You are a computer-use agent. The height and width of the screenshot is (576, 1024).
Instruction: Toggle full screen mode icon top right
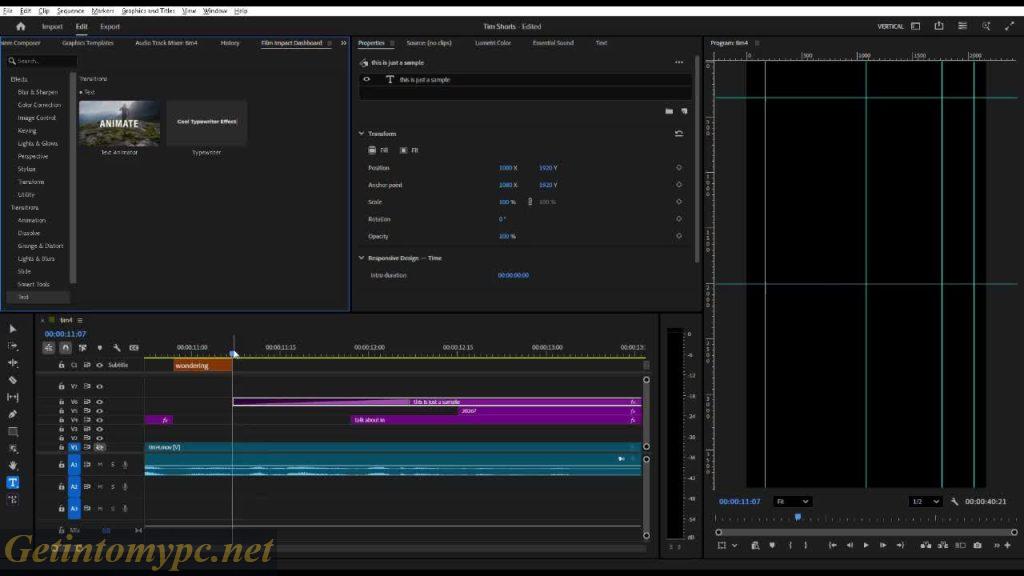pyautogui.click(x=1009, y=26)
